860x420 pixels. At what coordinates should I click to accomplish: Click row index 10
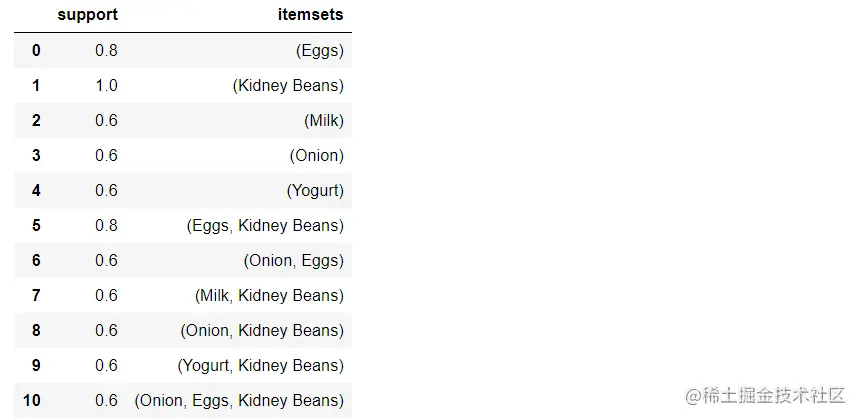click(x=32, y=400)
